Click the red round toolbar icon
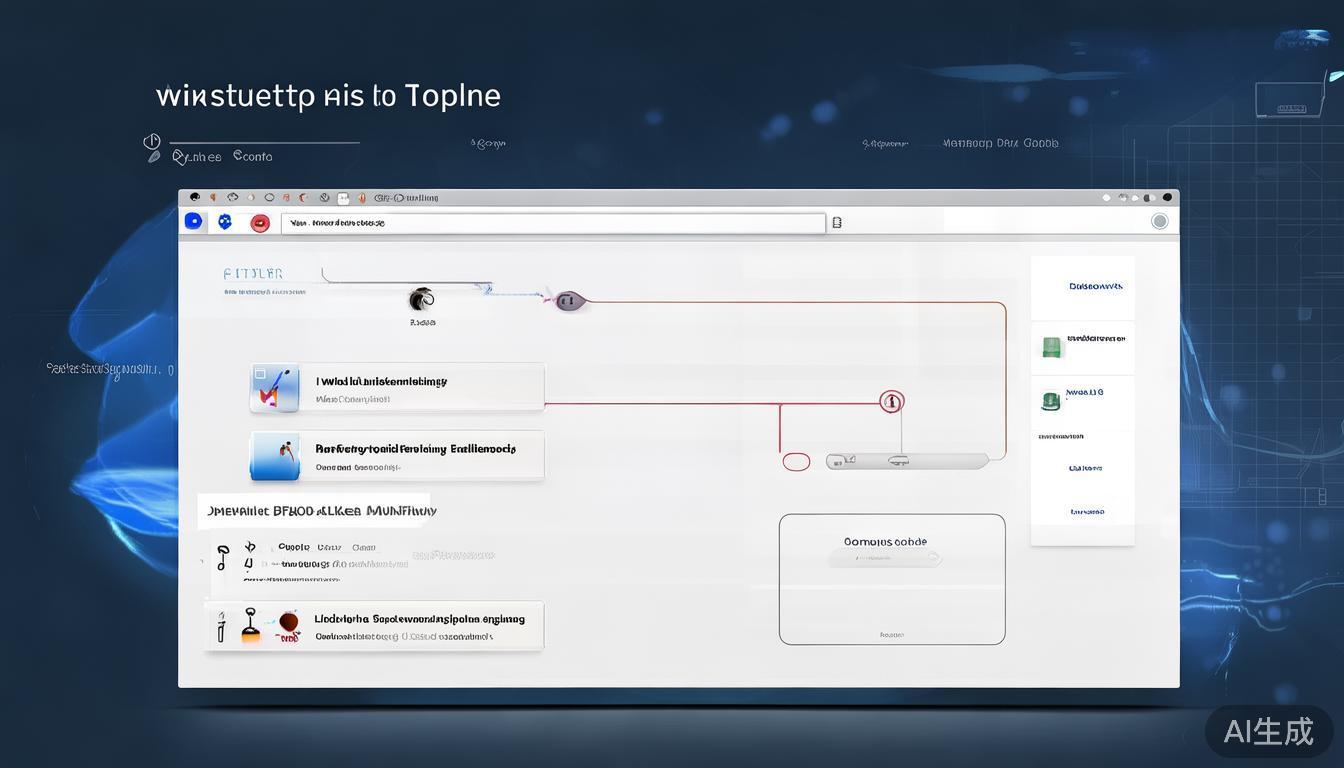Image resolution: width=1344 pixels, height=768 pixels. pyautogui.click(x=260, y=223)
